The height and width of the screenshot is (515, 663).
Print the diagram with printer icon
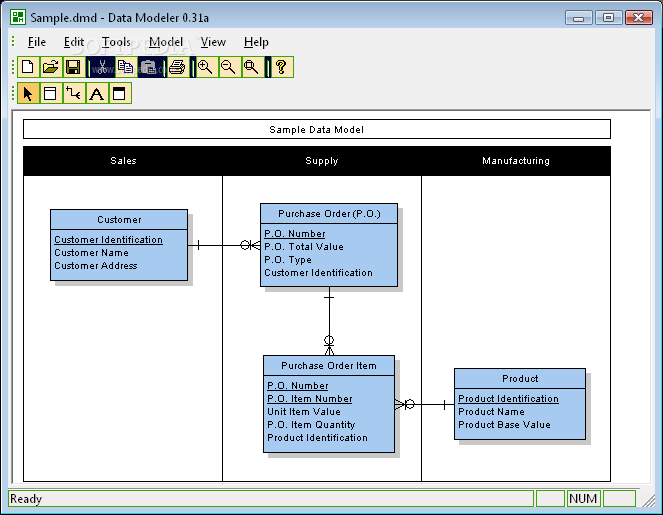tap(178, 67)
